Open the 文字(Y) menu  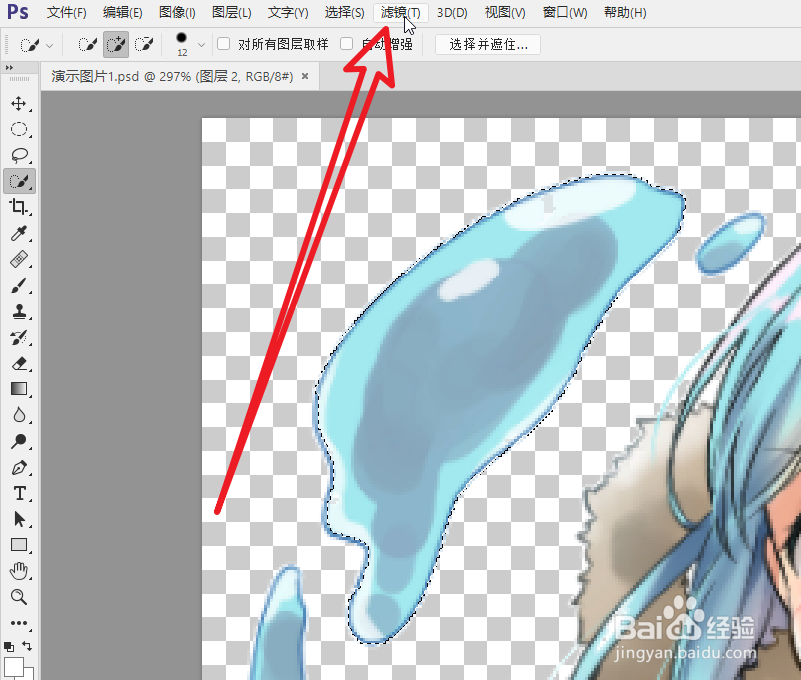click(x=288, y=12)
